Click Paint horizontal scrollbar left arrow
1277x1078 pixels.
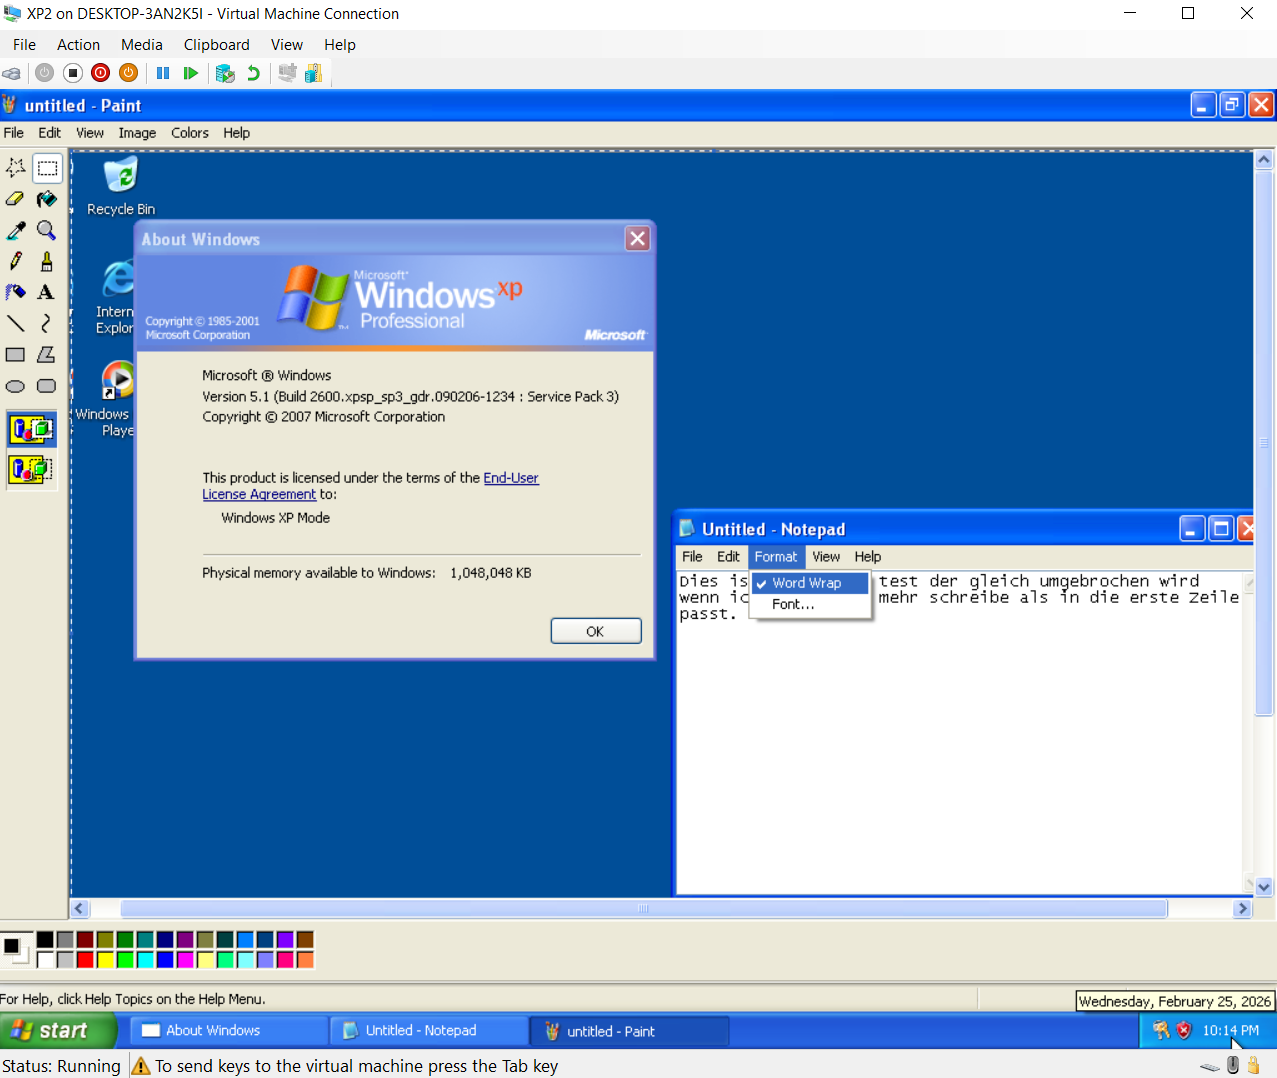tap(80, 909)
